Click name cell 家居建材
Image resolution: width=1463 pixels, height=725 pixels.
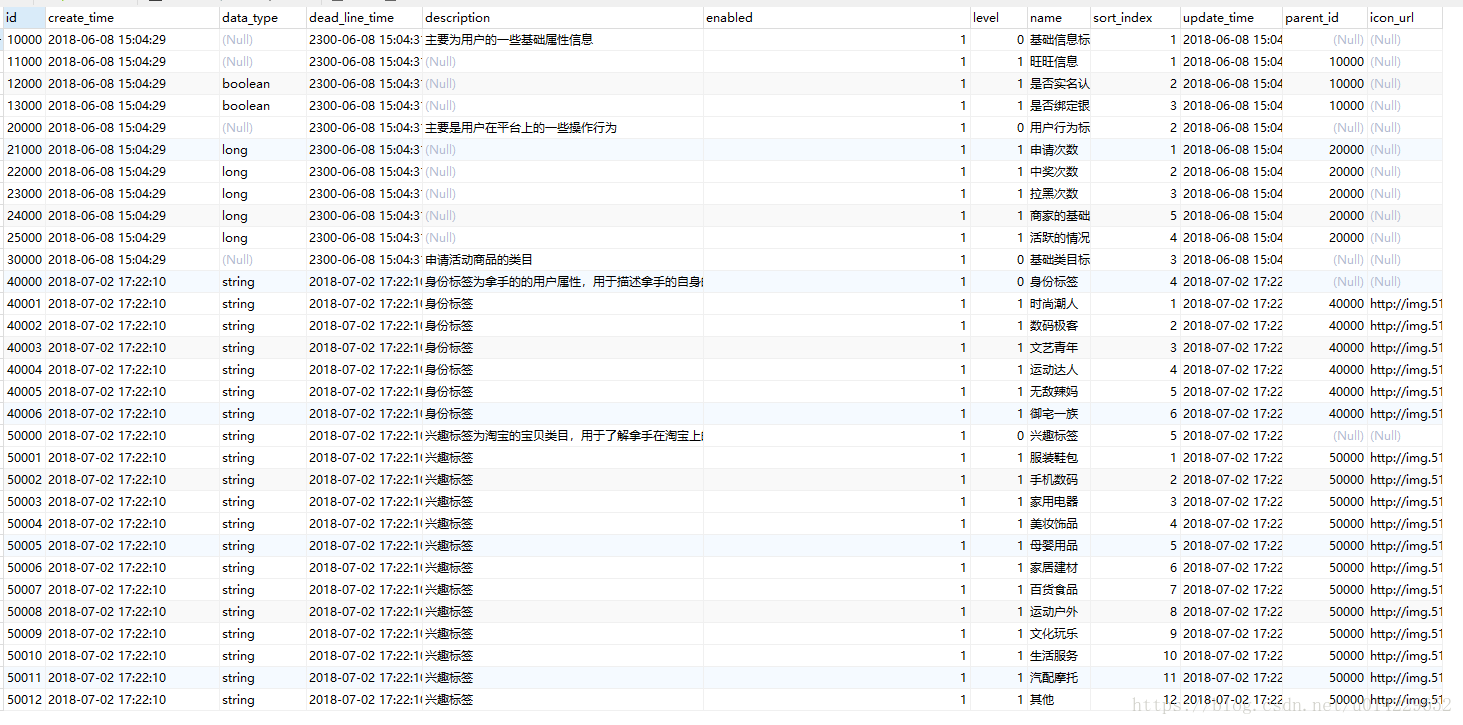[x=1059, y=568]
